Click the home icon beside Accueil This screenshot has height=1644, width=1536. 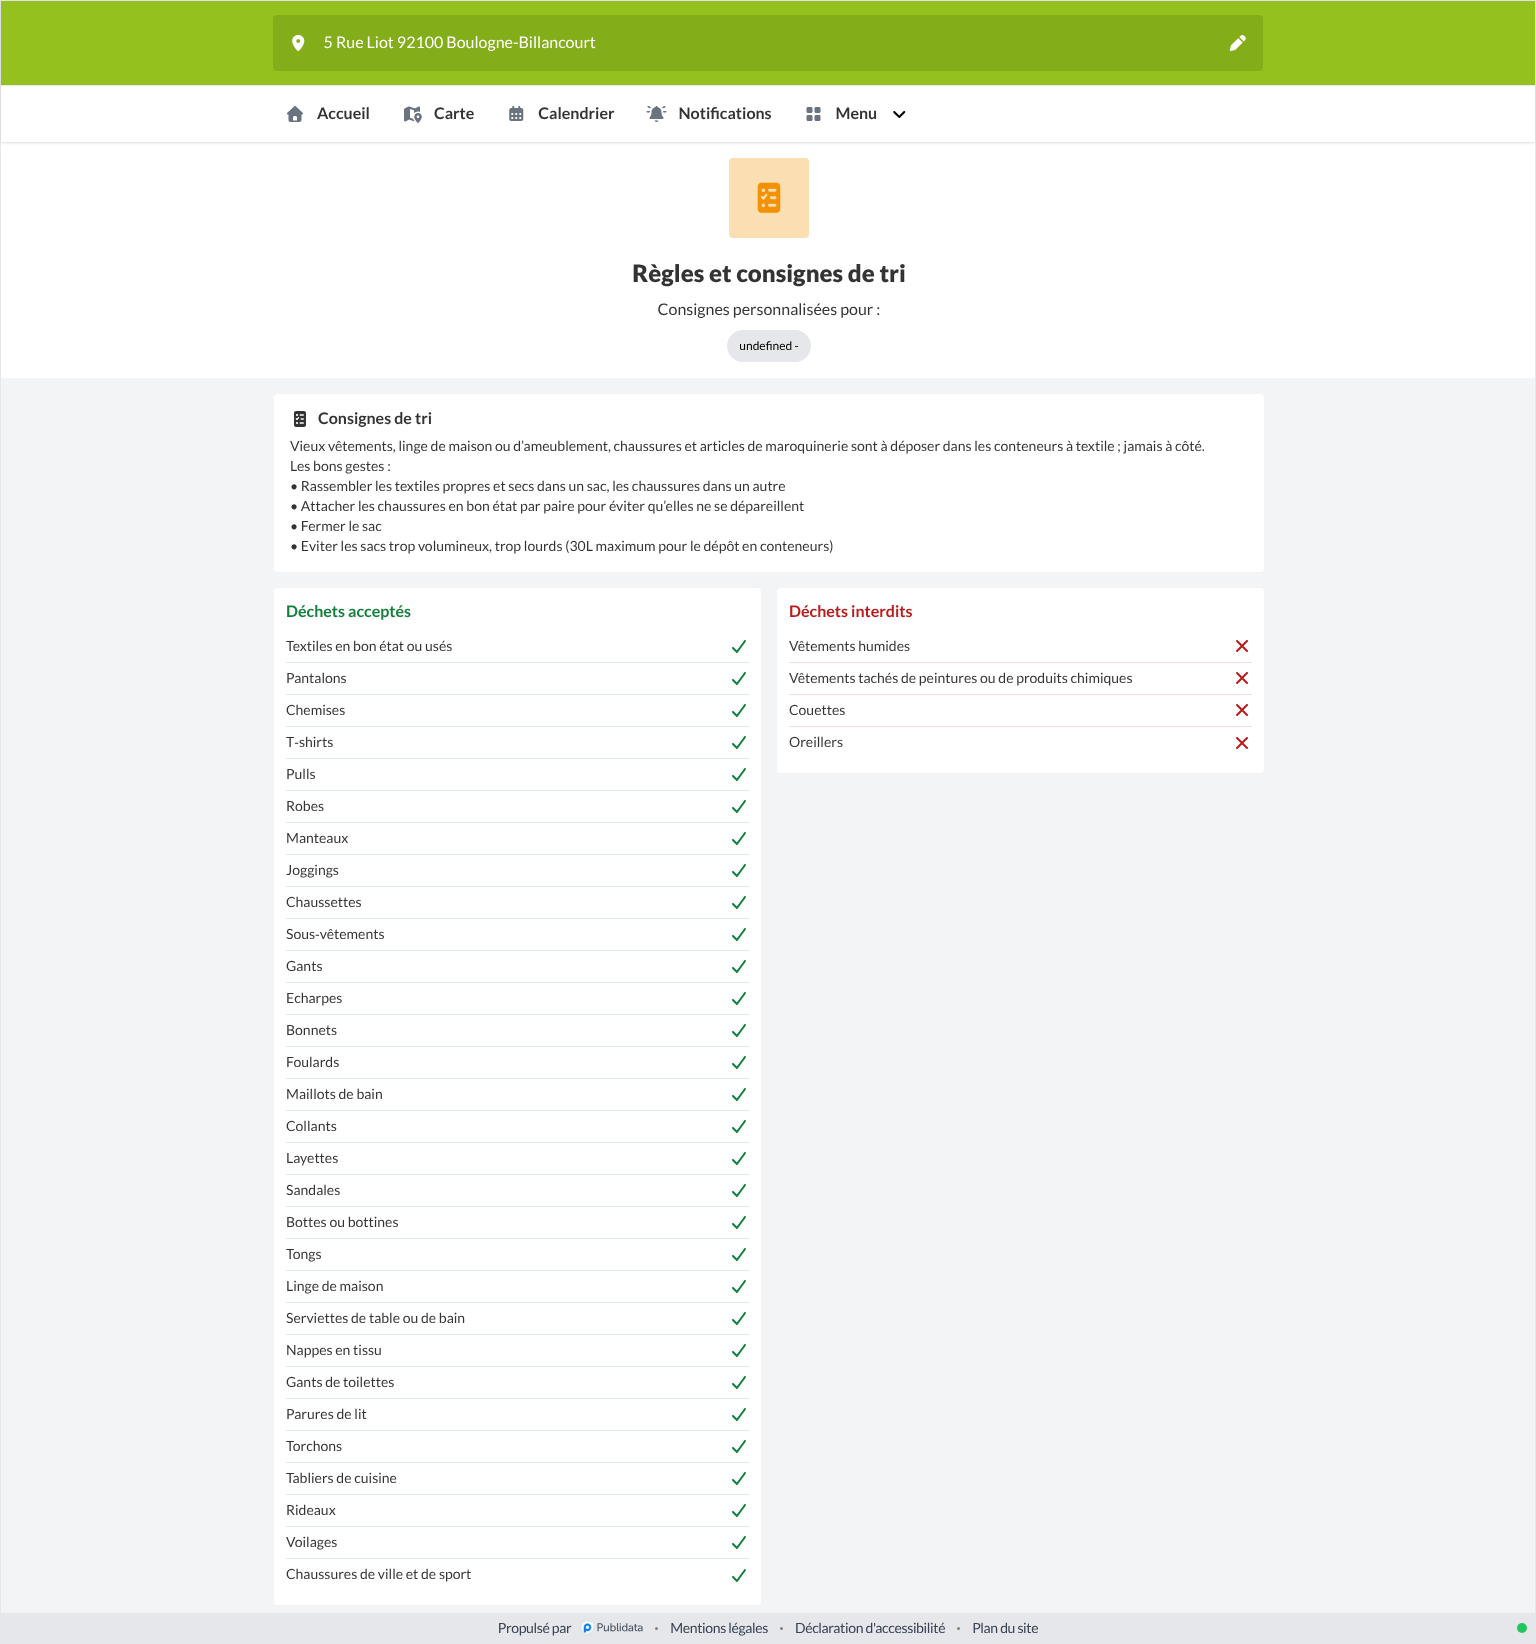(x=295, y=114)
